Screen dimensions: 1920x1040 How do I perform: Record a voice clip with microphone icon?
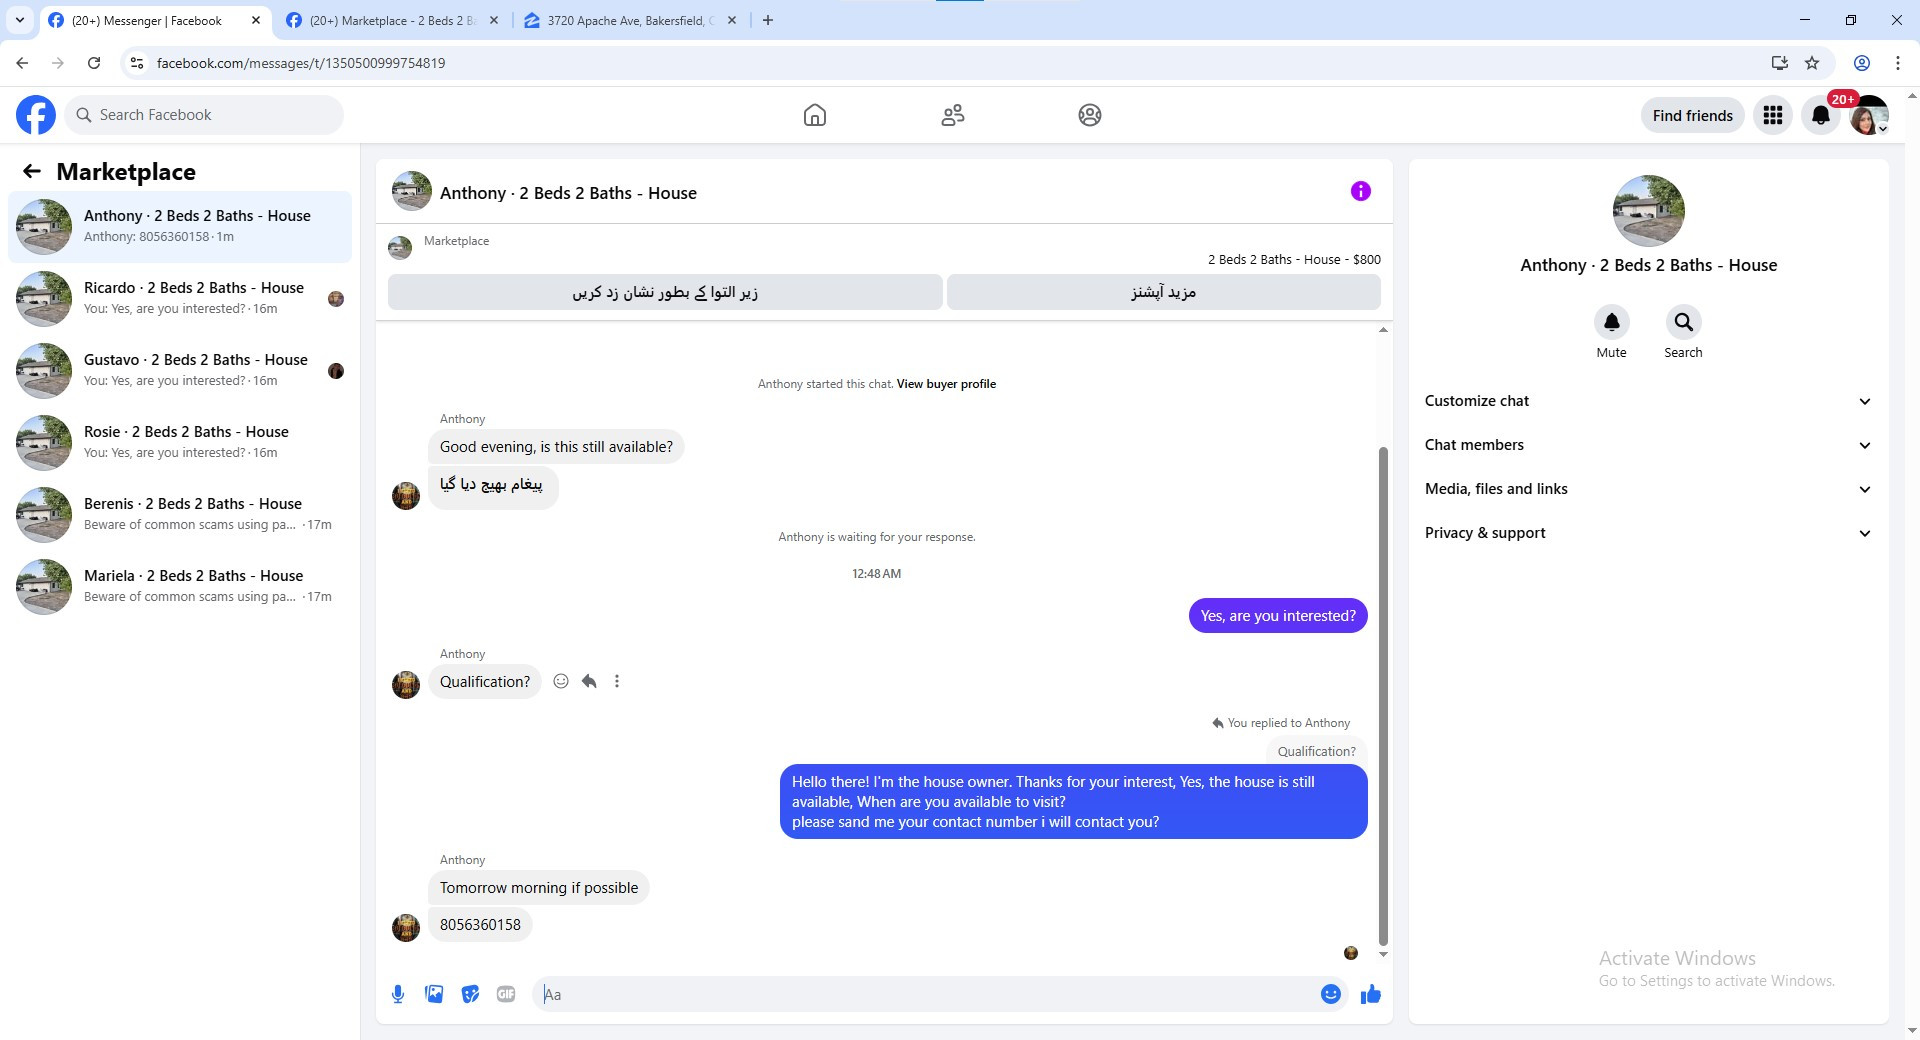point(398,994)
